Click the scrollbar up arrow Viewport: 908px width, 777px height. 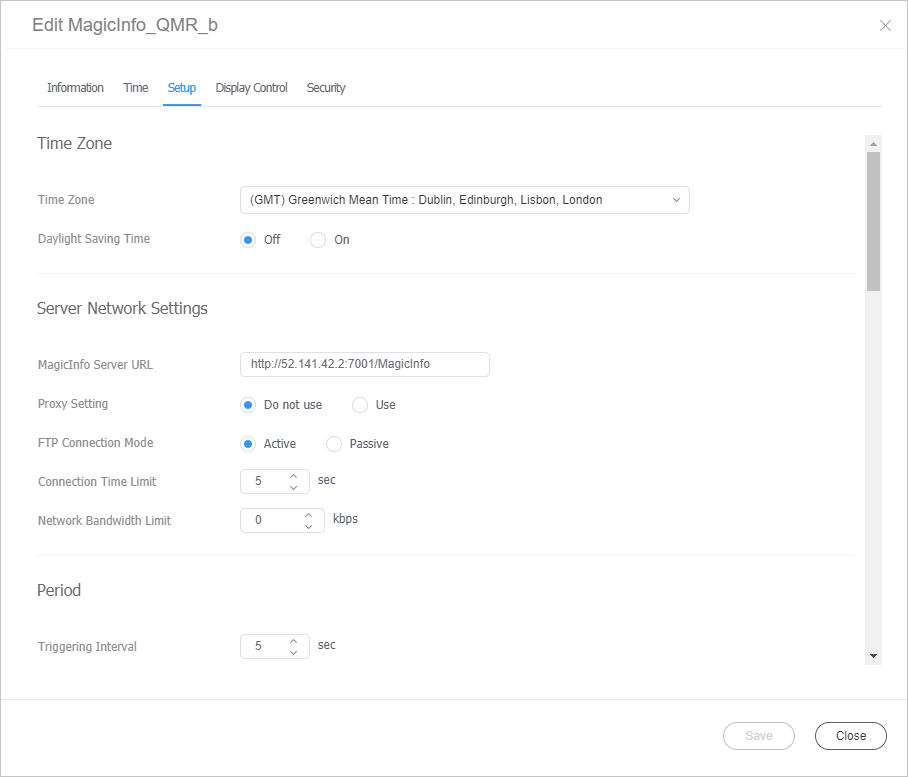873,143
